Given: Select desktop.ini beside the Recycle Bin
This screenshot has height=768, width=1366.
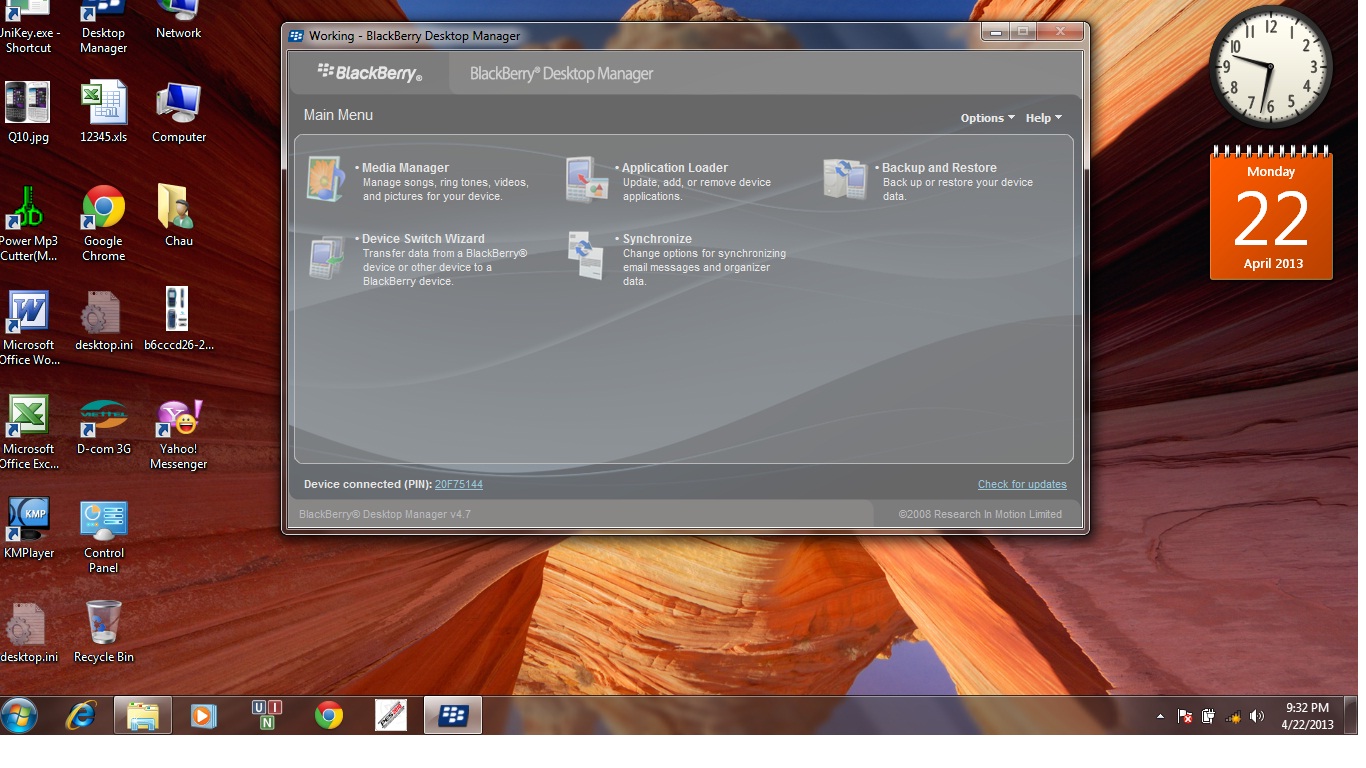Looking at the screenshot, I should coord(28,632).
